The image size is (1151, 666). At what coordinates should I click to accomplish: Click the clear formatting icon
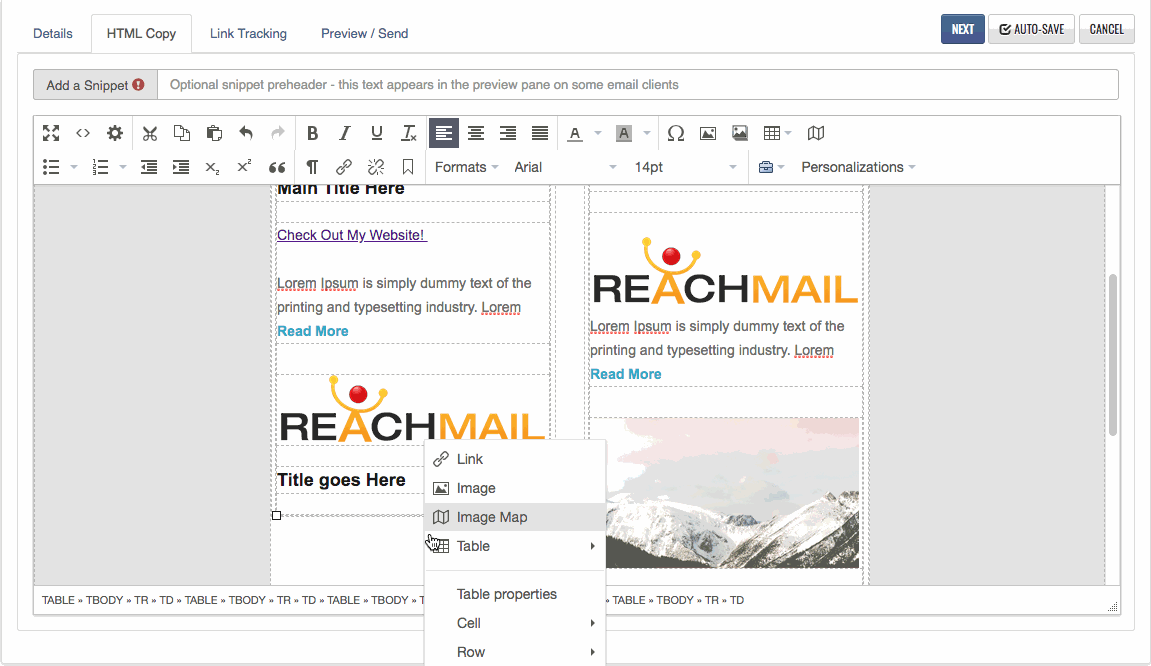[x=408, y=133]
